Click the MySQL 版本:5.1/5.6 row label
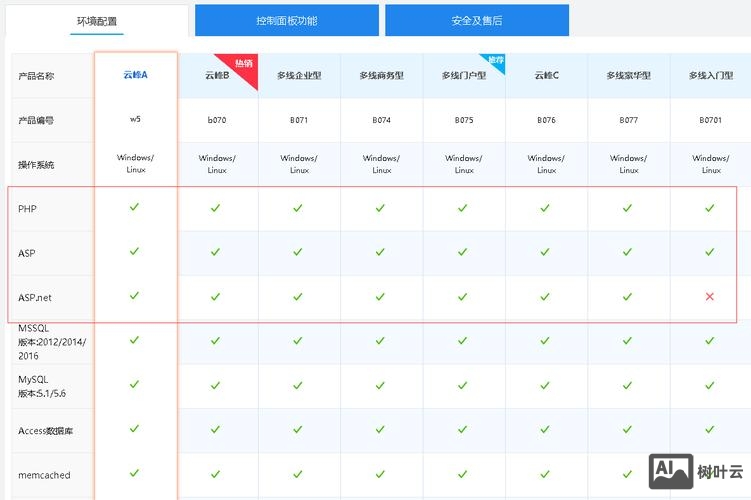The height and width of the screenshot is (500, 751). tap(42, 386)
